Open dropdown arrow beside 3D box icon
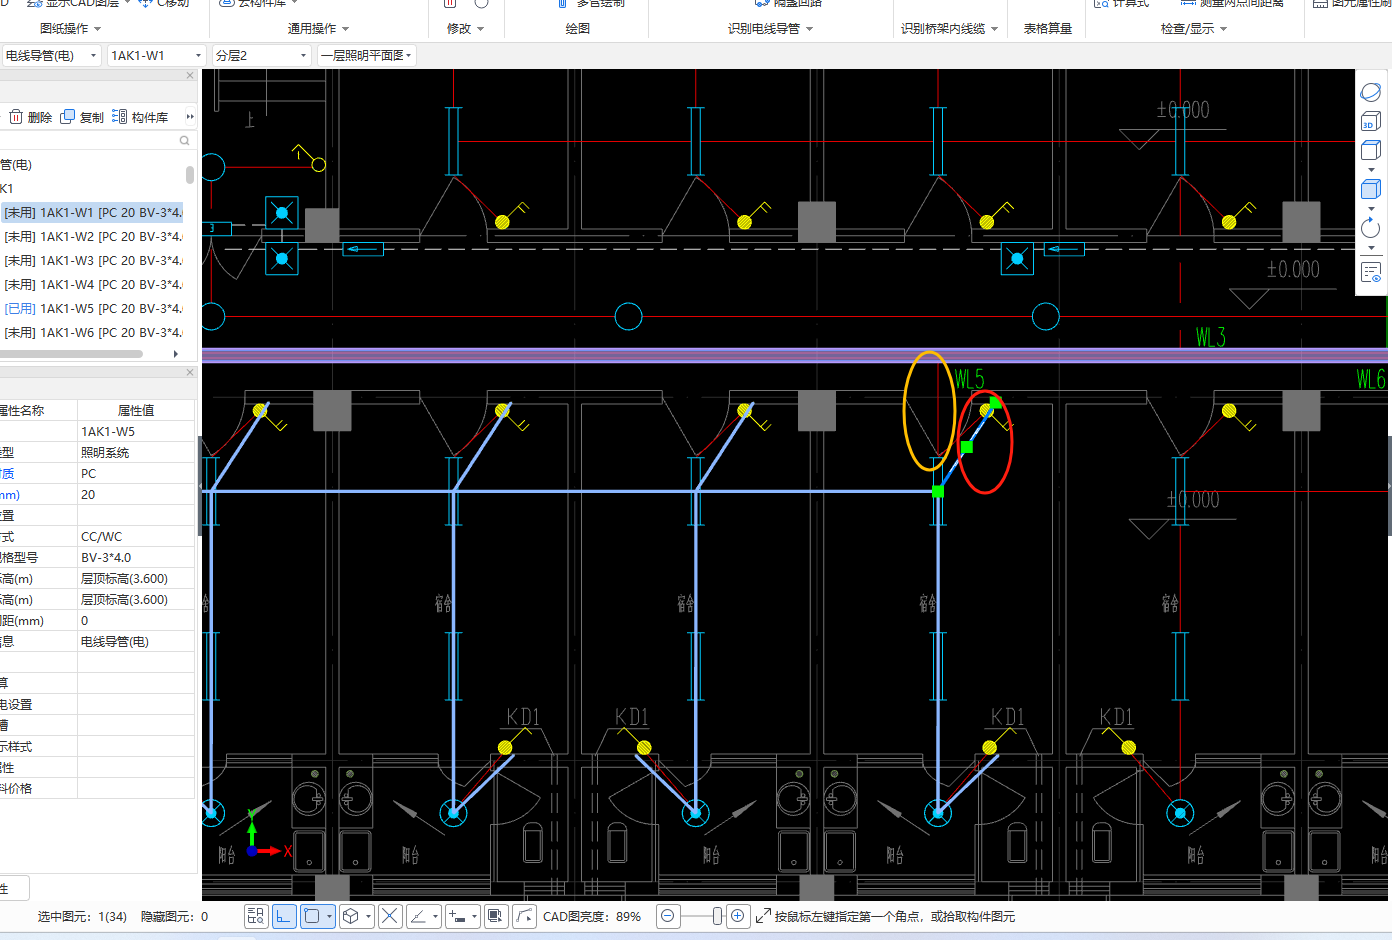 368,916
